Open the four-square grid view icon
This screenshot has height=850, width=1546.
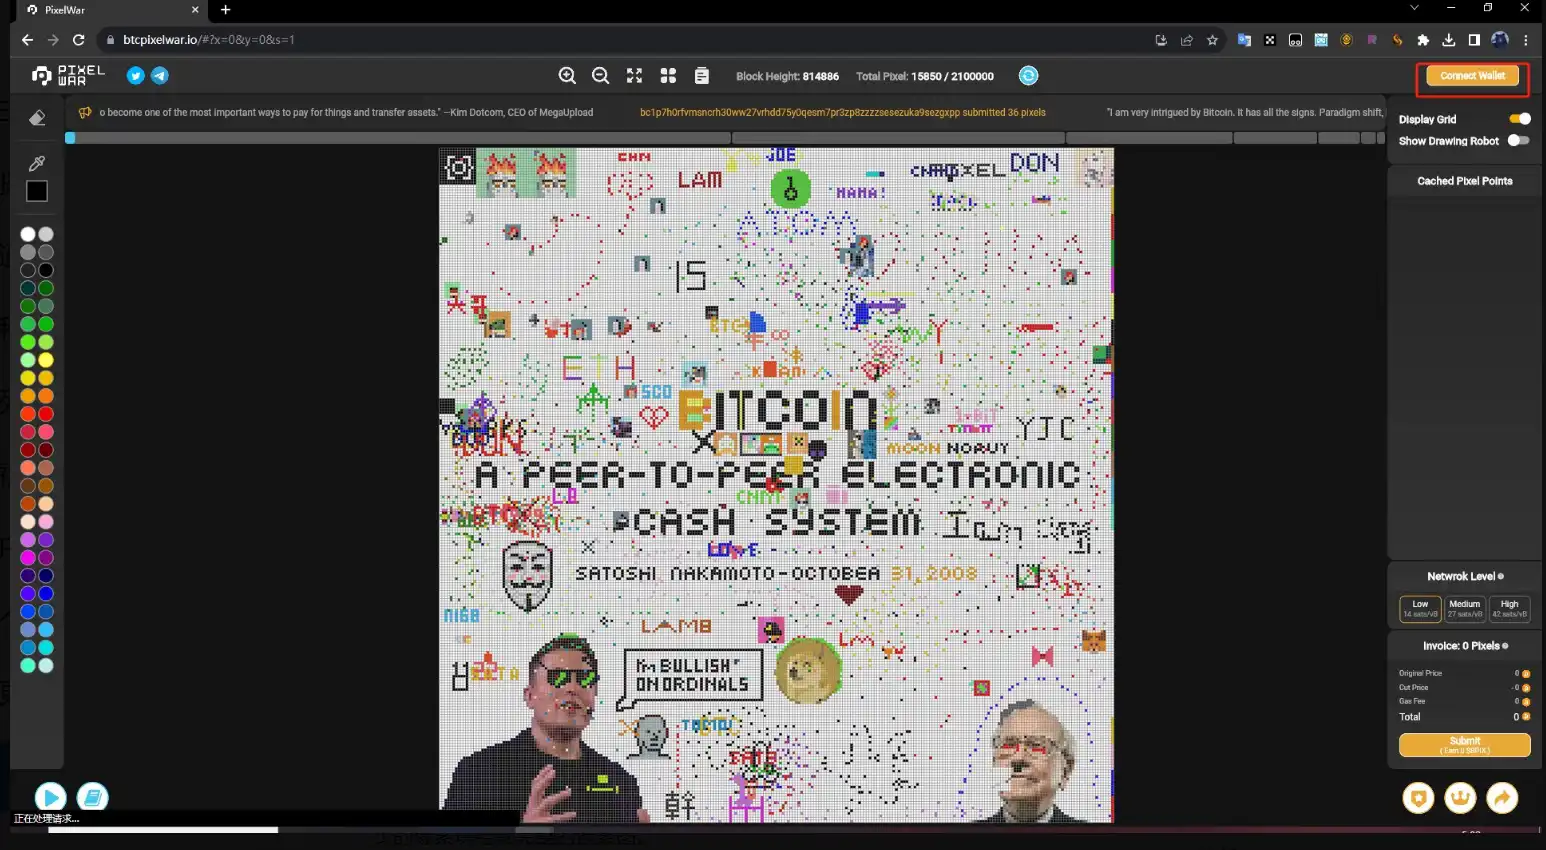[668, 76]
